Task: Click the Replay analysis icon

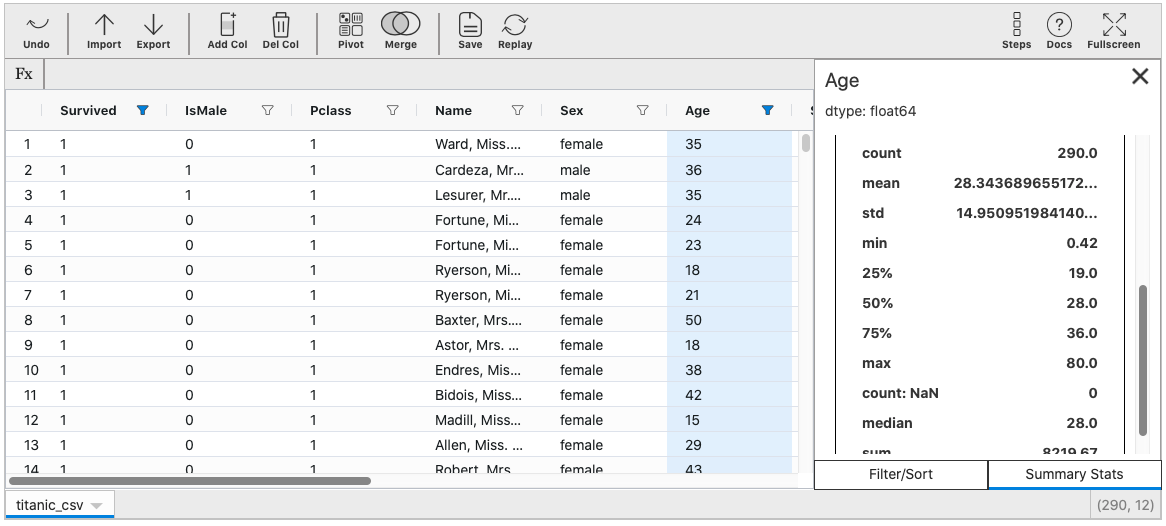Action: pyautogui.click(x=515, y=31)
